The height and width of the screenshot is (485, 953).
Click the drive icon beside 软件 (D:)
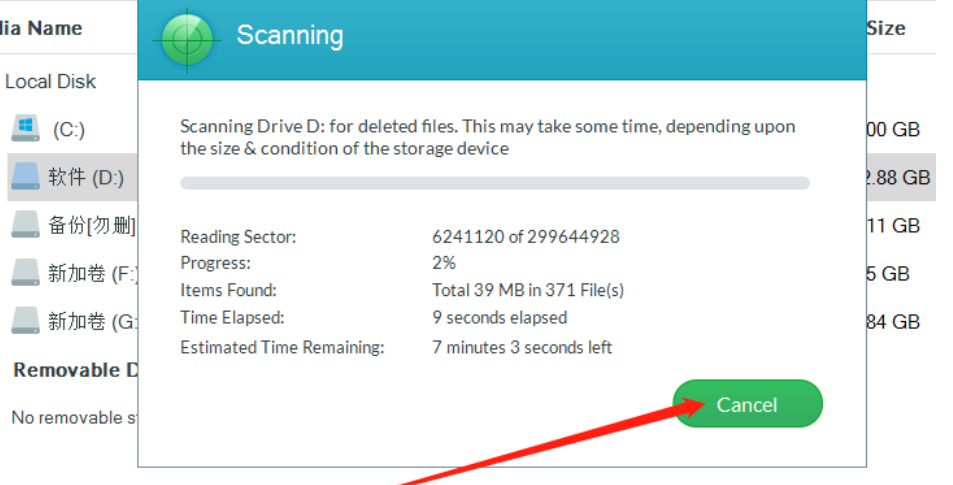25,177
